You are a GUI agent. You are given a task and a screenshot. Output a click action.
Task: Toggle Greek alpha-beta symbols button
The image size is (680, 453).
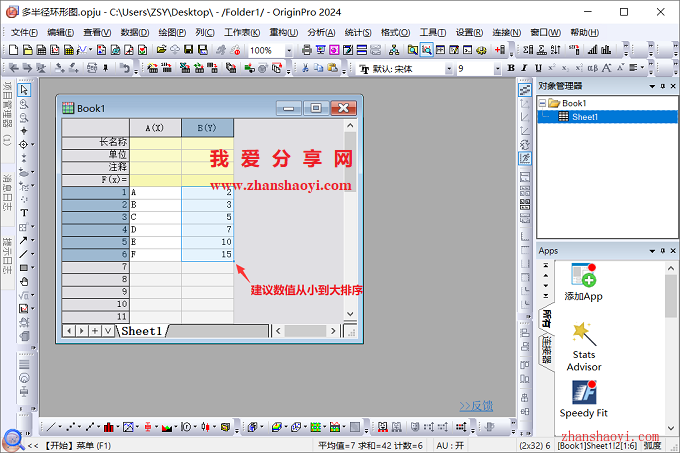[x=592, y=68]
